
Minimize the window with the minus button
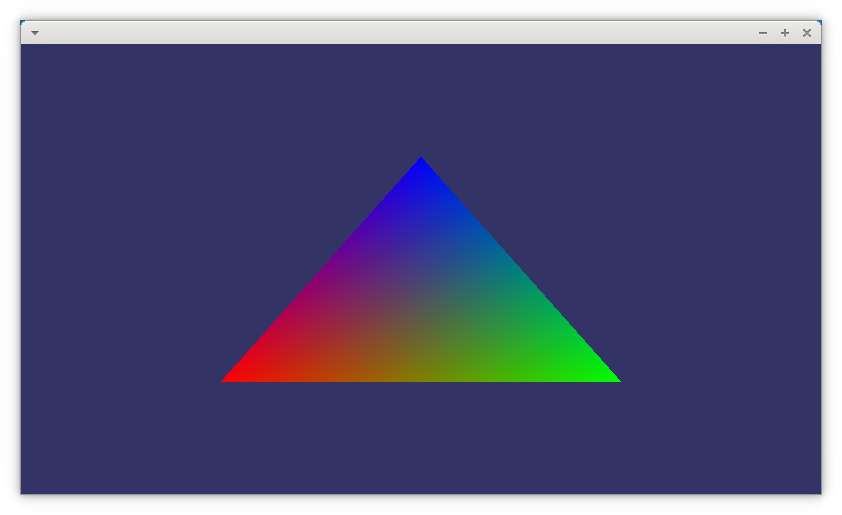(x=763, y=33)
